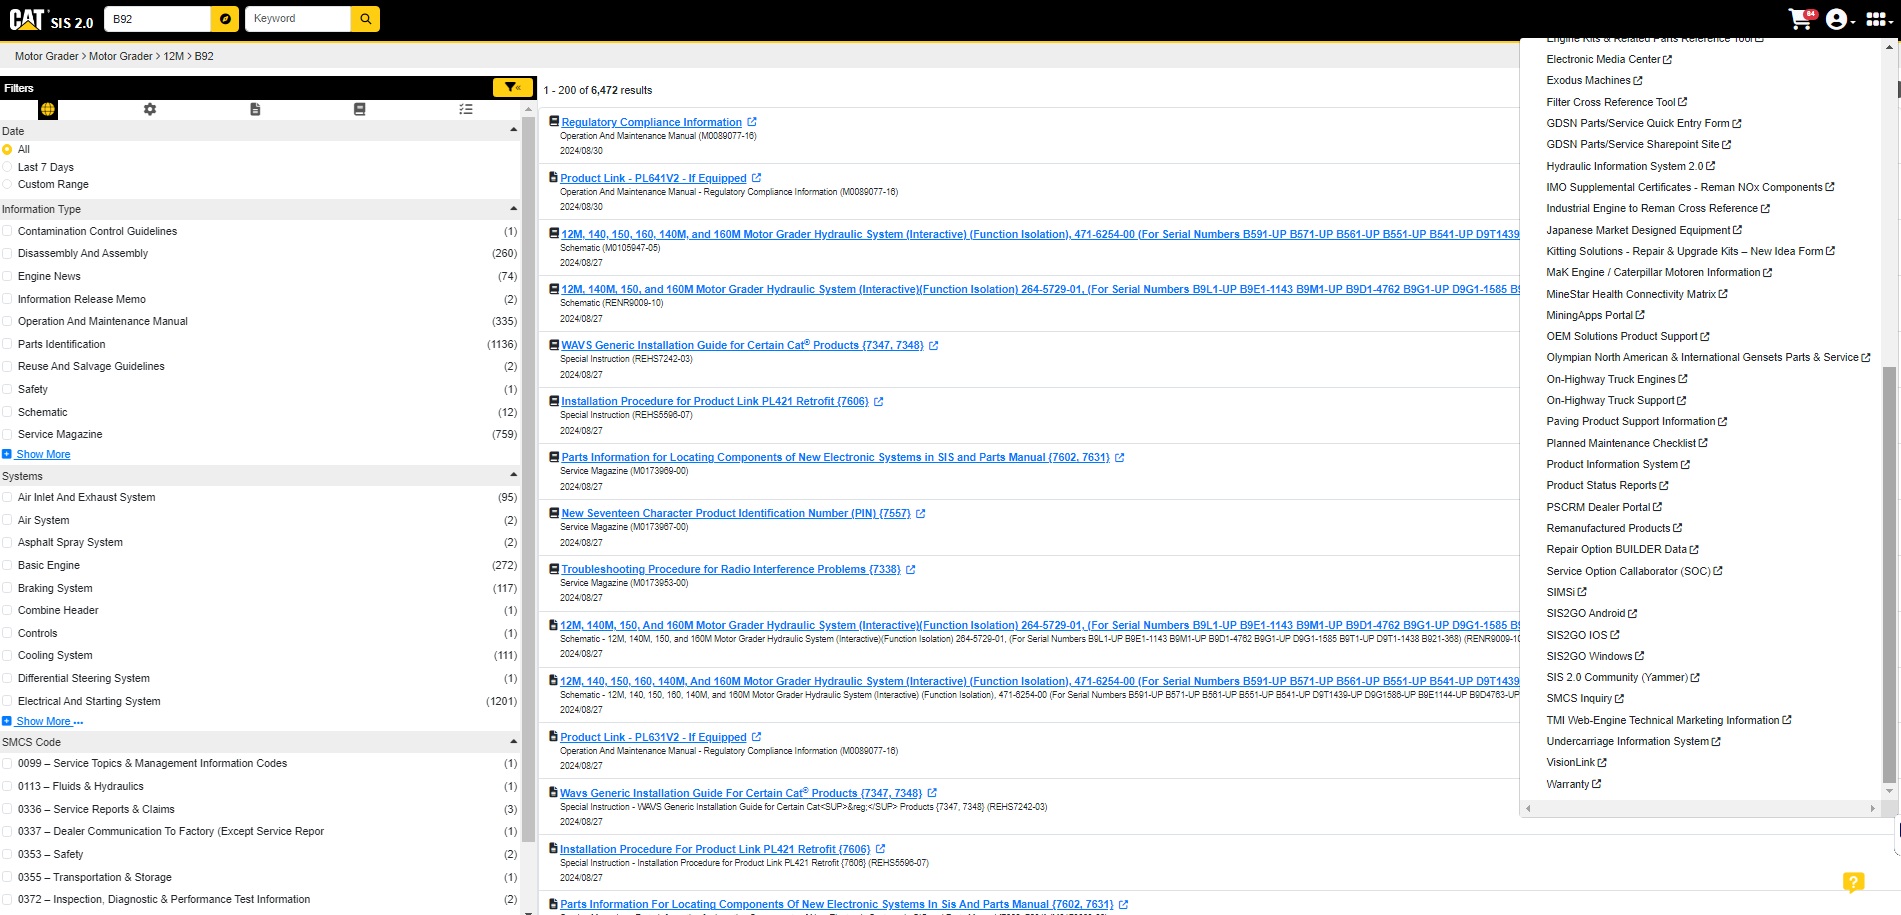Click the 12M breadcrumb link

173,56
